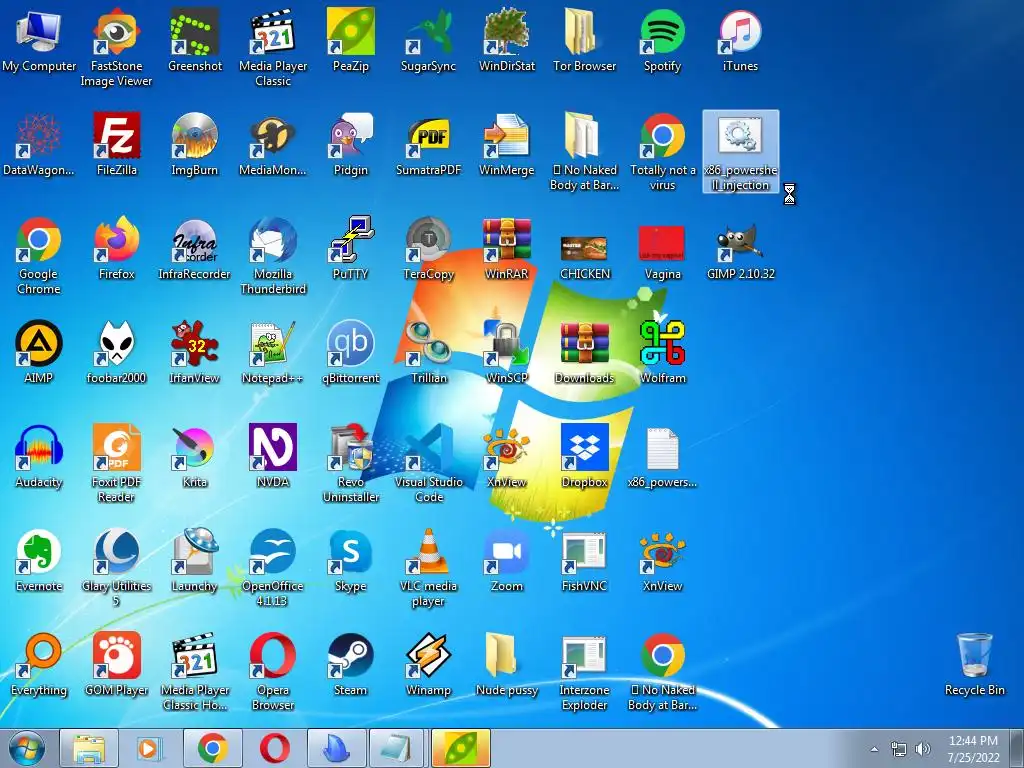Viewport: 1024px width, 768px height.
Task: Open Windows Explorer from the taskbar
Action: pos(89,748)
